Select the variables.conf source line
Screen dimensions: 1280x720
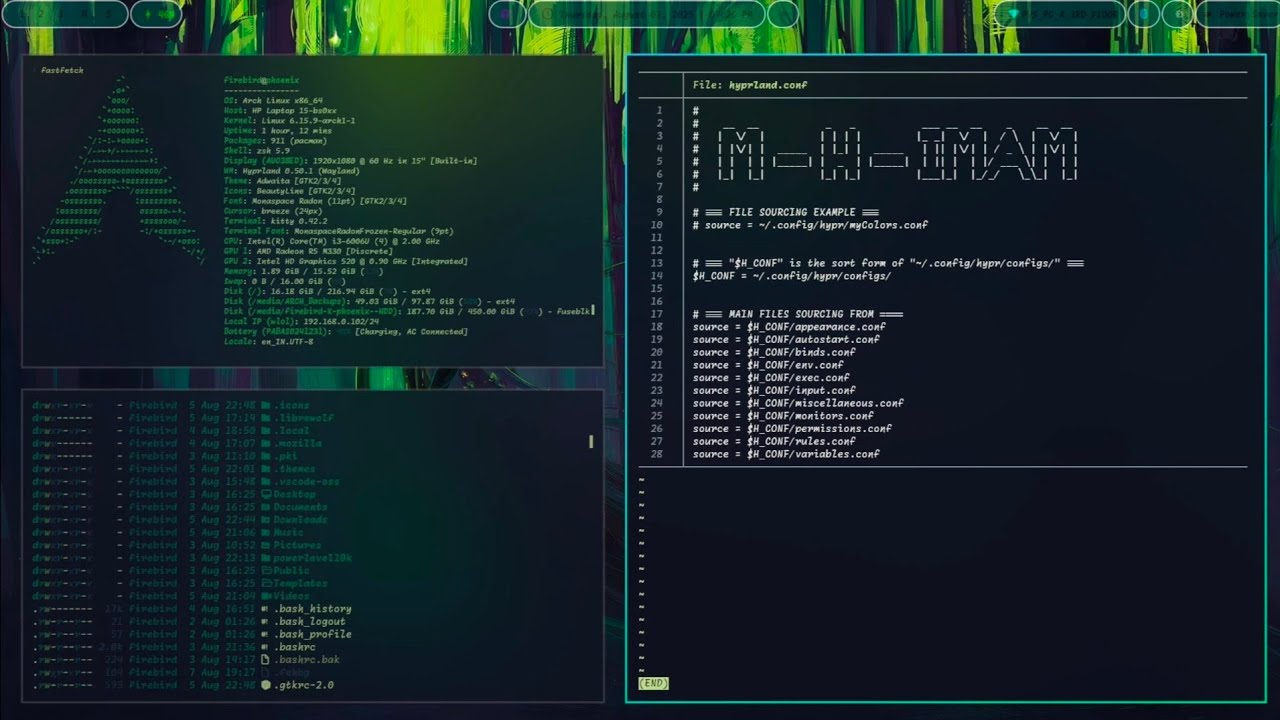[x=786, y=454]
